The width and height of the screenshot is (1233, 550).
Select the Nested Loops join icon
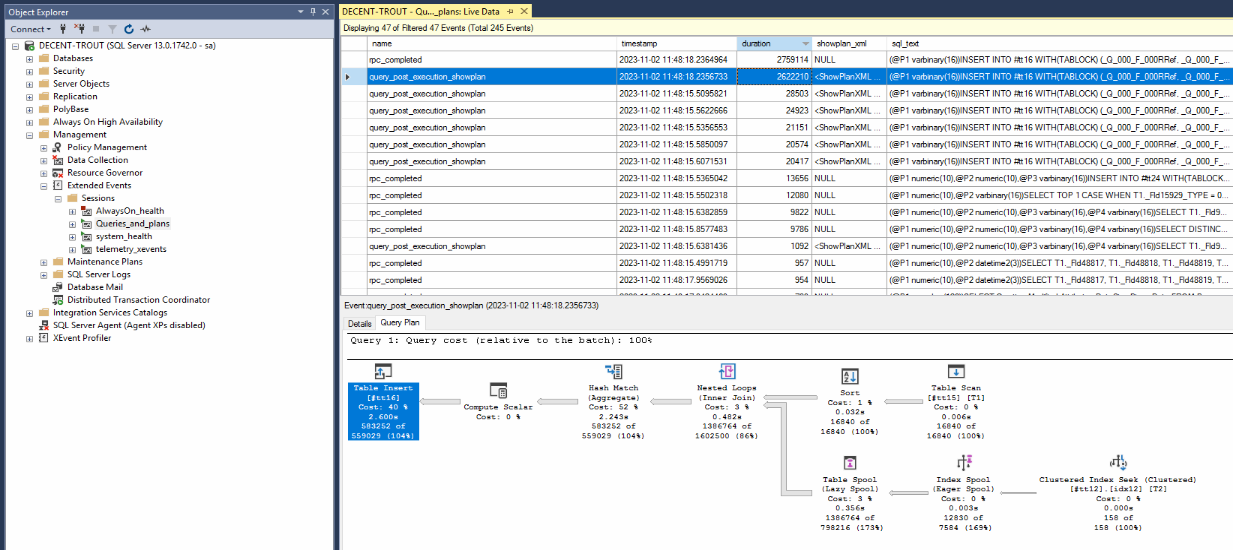pyautogui.click(x=727, y=373)
